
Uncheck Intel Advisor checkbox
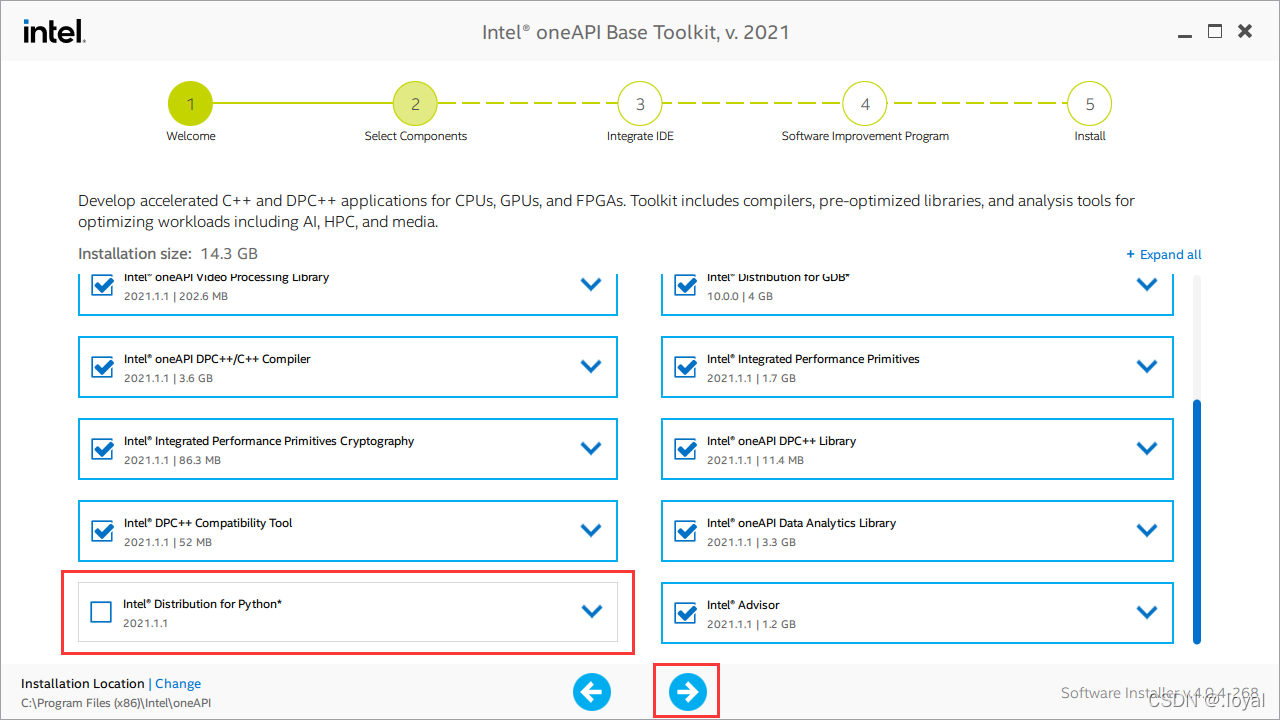(685, 613)
